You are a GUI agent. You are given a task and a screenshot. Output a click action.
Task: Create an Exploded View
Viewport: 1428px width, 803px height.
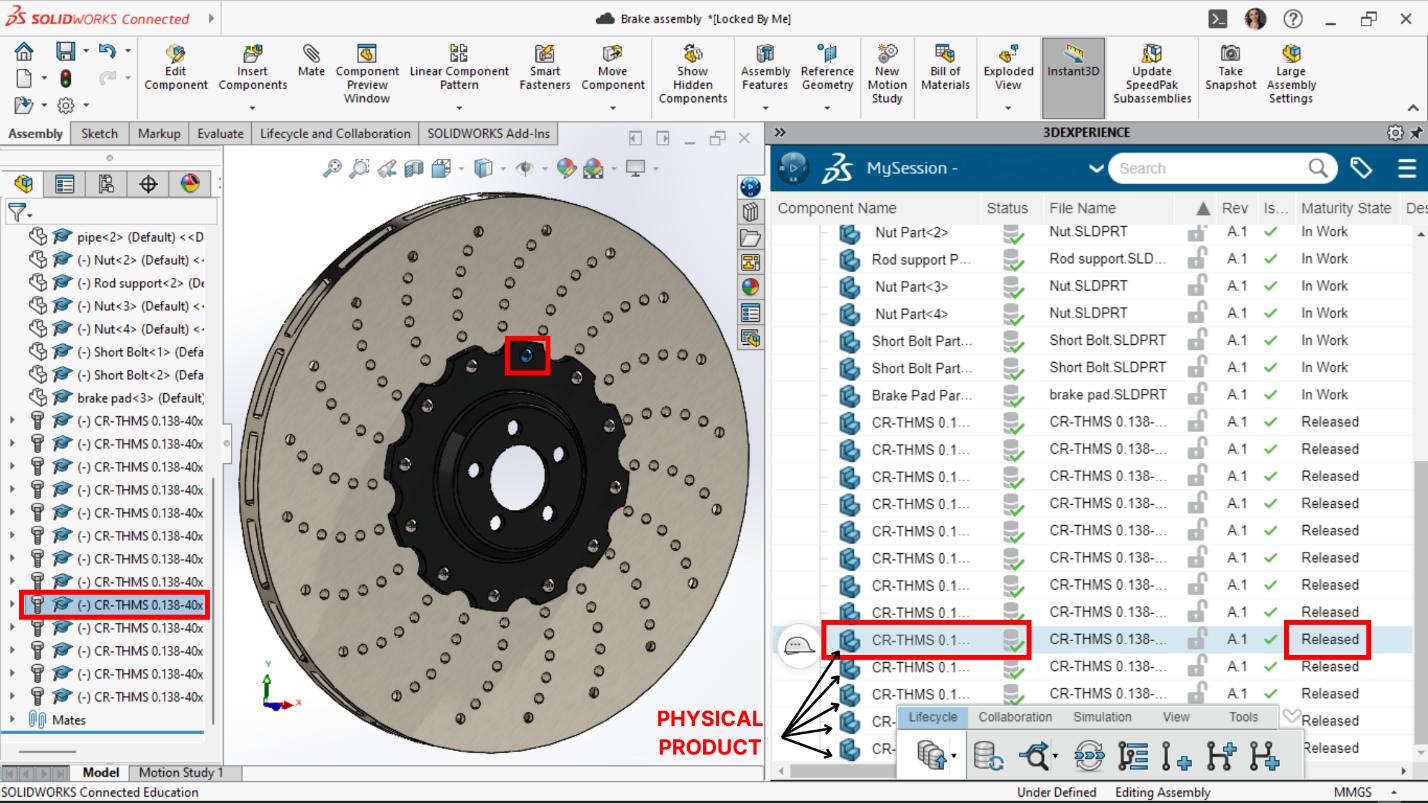point(1008,68)
